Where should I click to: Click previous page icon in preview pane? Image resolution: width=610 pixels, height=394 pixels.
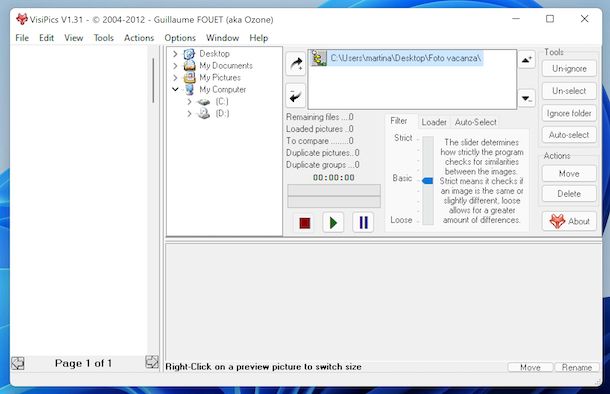pos(18,363)
